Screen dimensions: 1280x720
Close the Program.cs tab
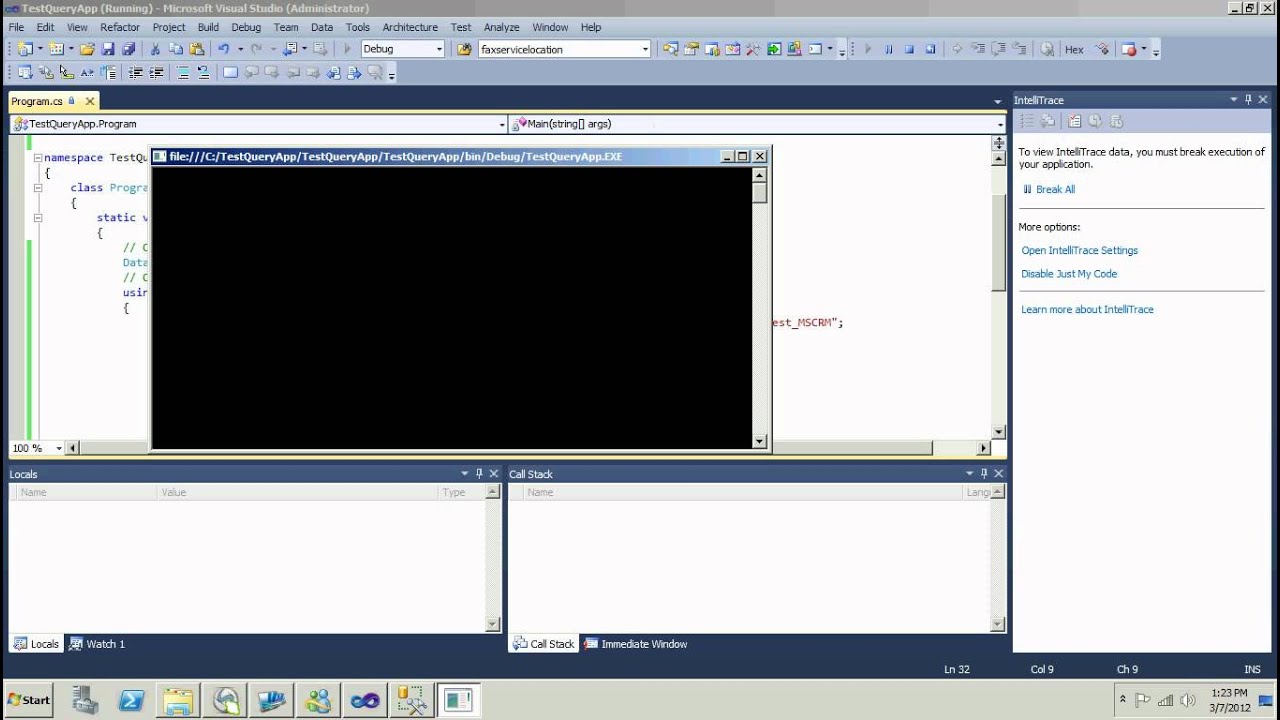click(90, 101)
